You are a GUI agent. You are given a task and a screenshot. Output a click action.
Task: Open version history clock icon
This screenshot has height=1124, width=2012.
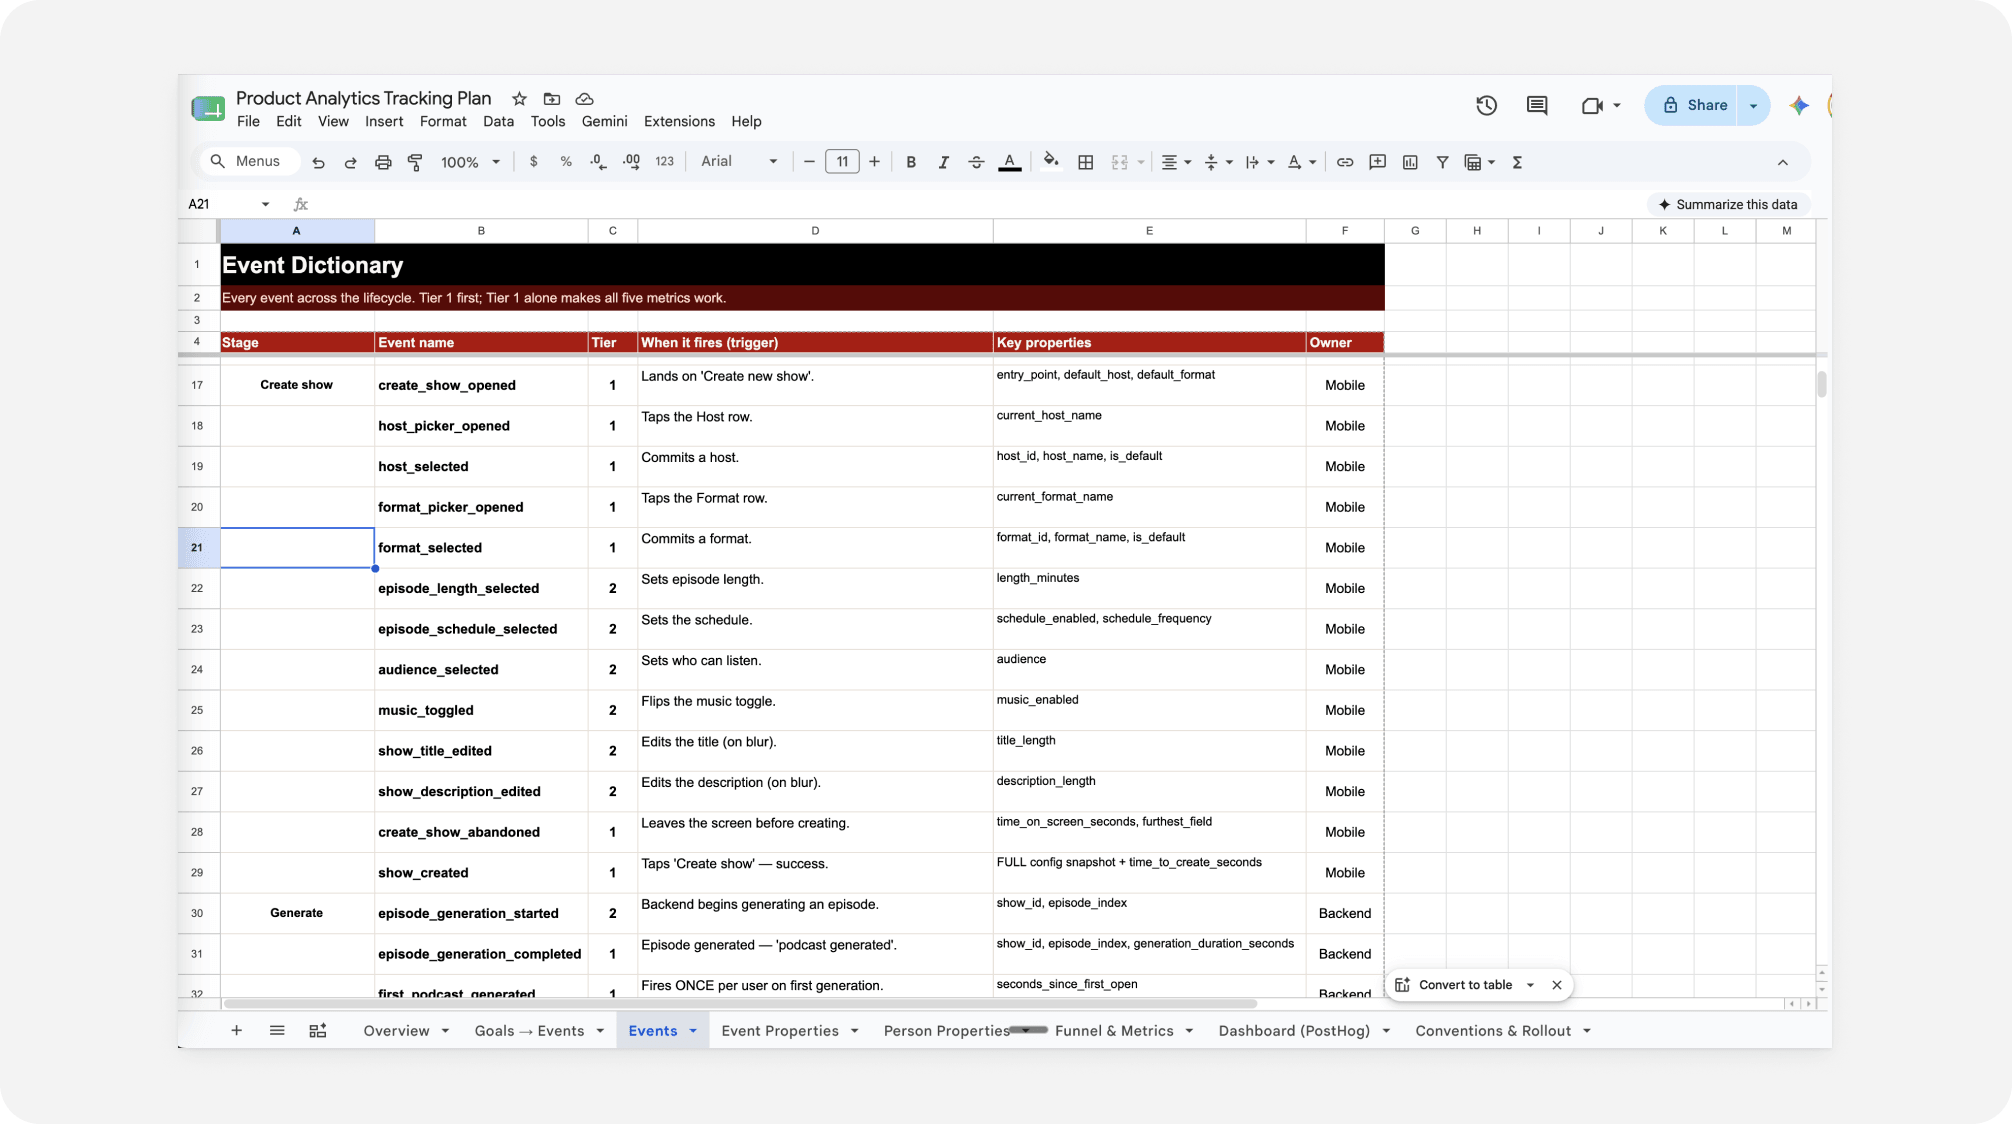[x=1486, y=105]
